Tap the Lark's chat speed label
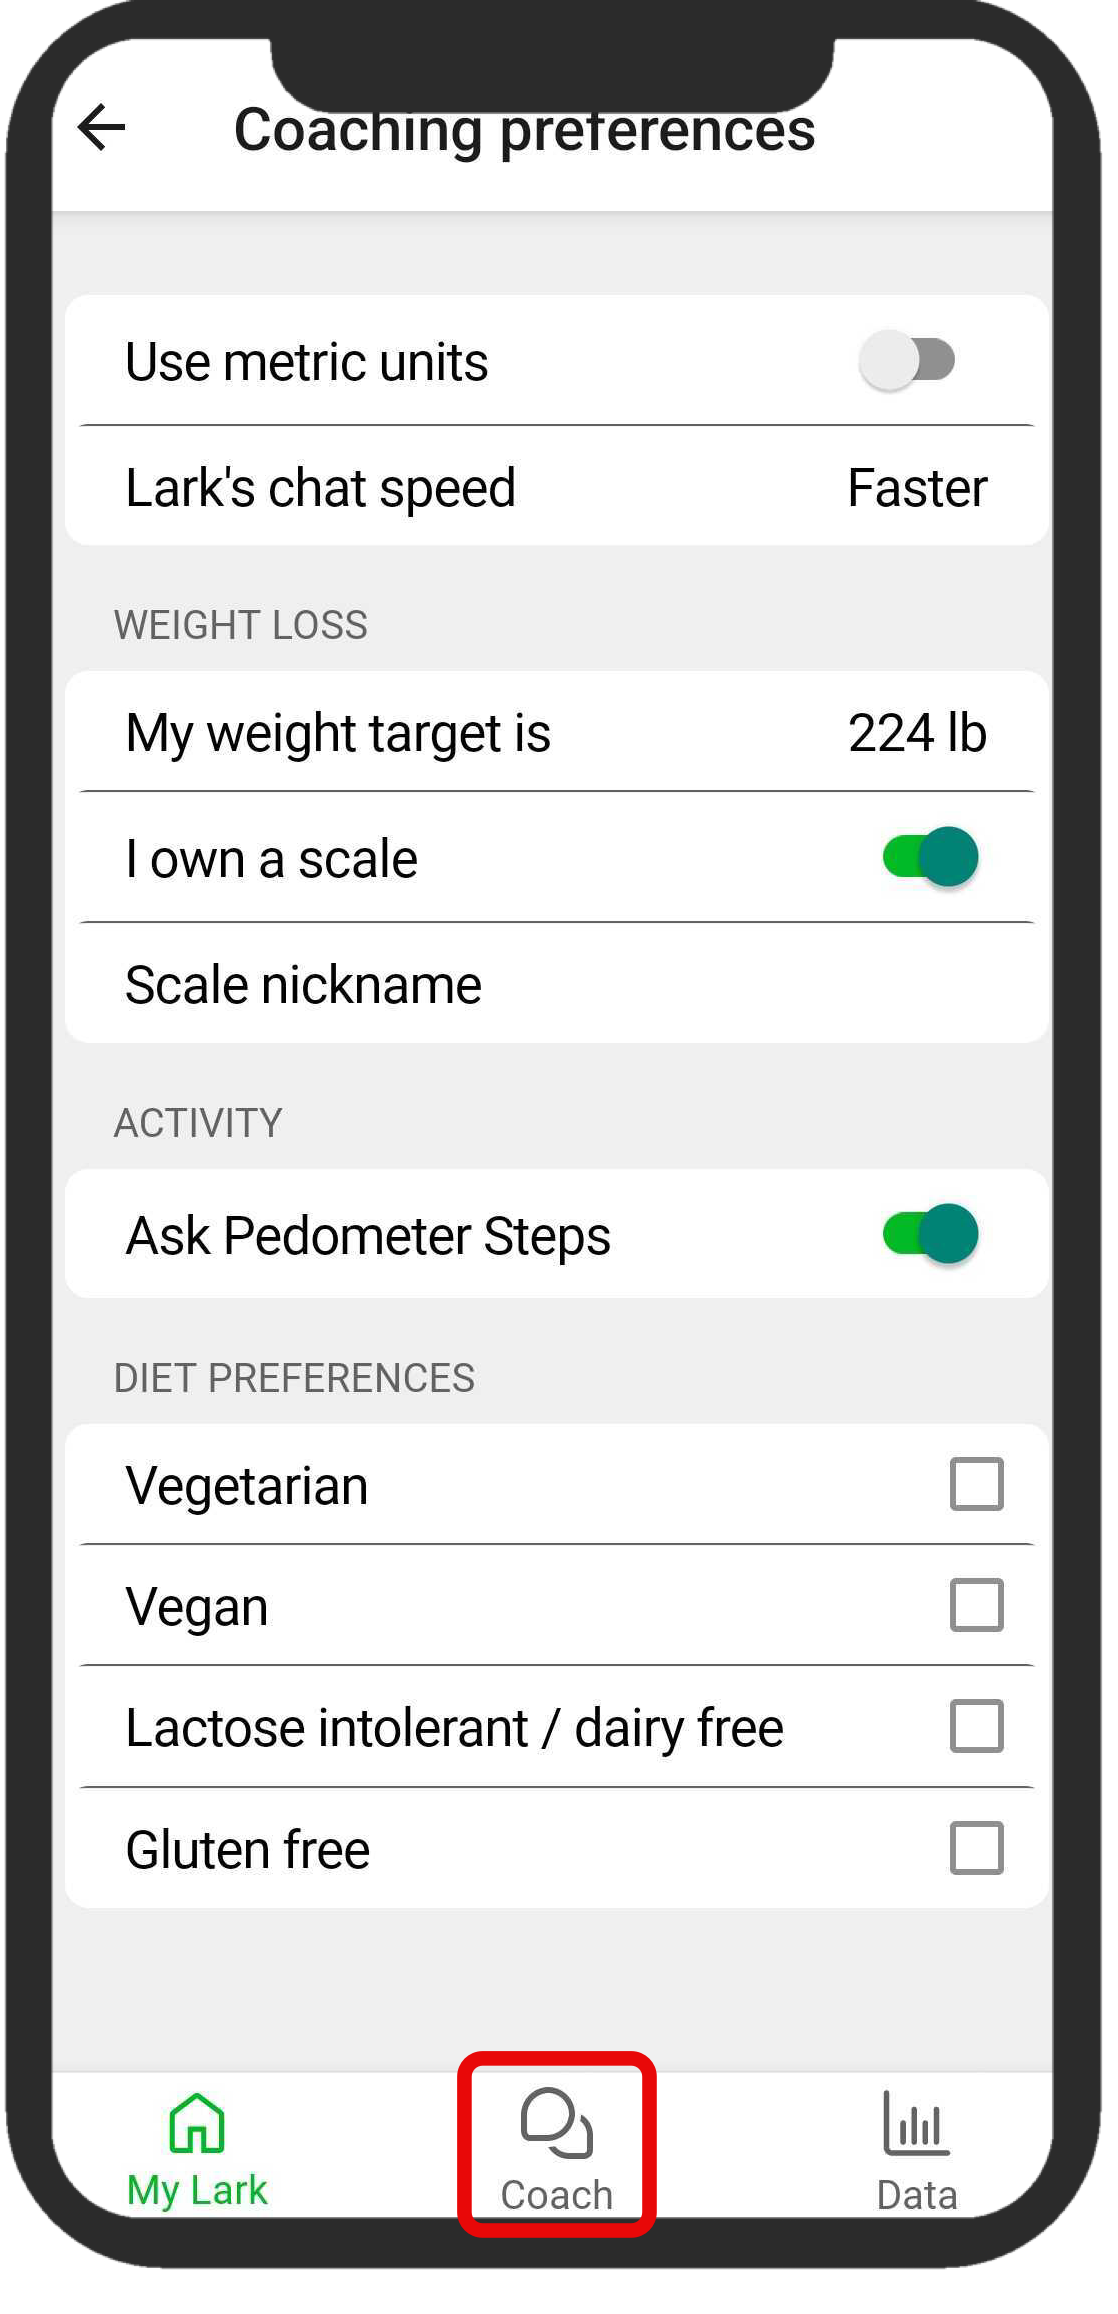Screen dimensions: 1118x2314 pos(321,489)
